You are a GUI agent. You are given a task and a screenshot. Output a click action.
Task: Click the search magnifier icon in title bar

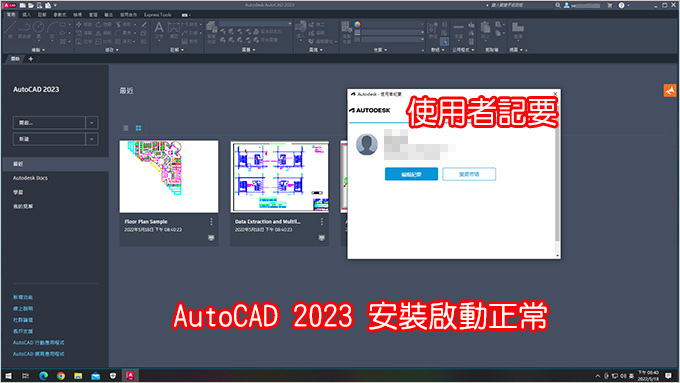click(558, 5)
